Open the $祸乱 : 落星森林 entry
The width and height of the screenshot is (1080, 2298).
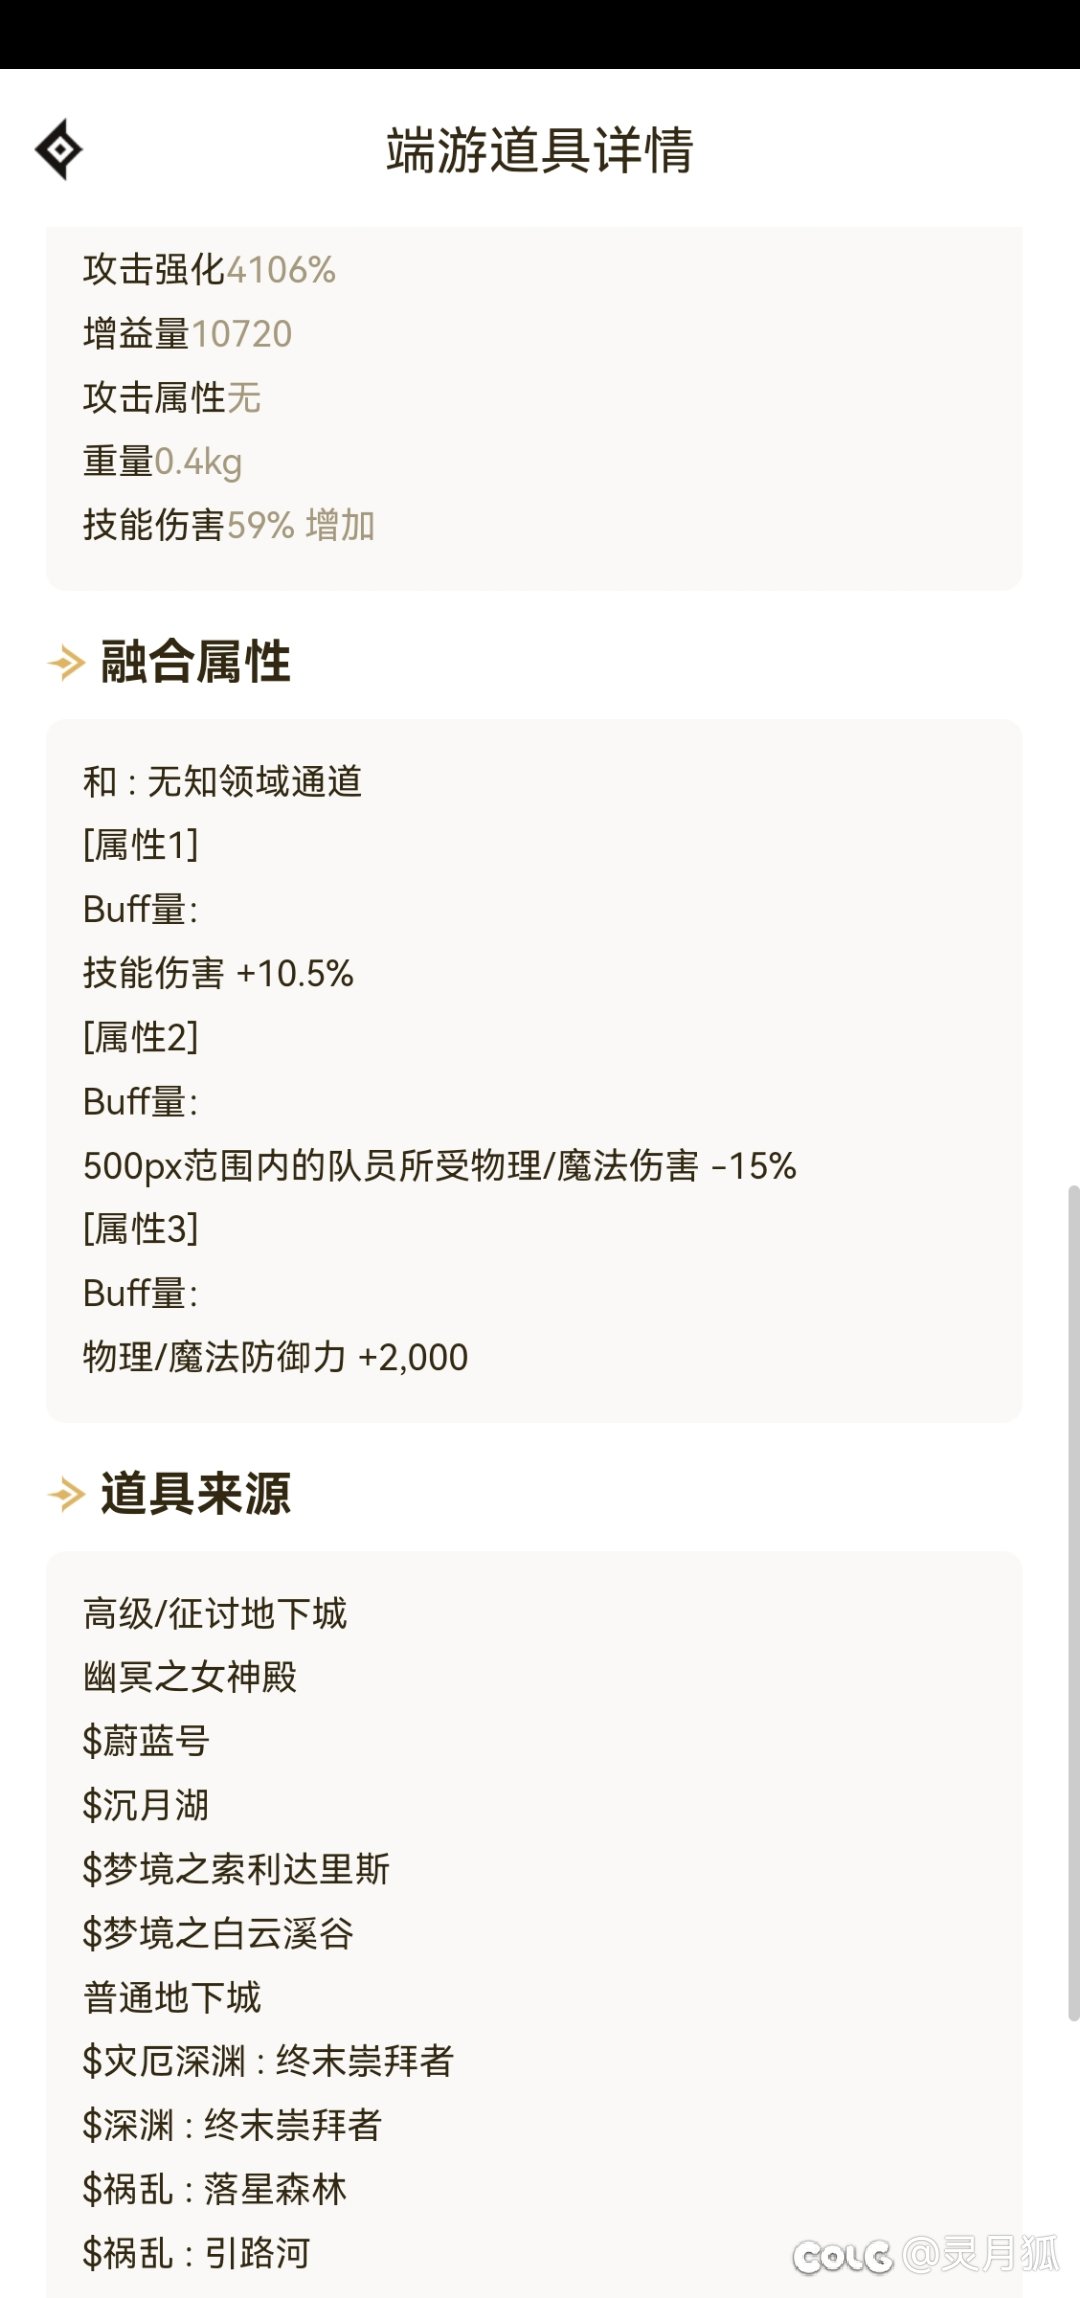215,2188
